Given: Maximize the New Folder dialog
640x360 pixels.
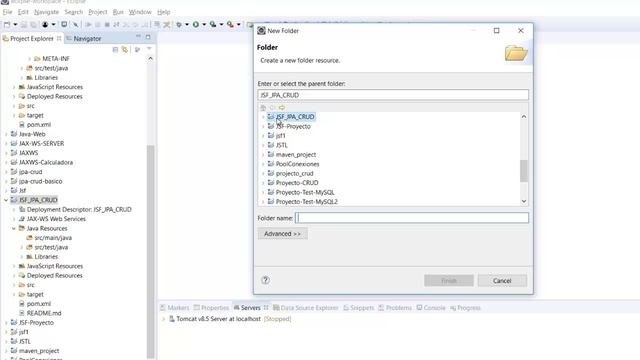Looking at the screenshot, I should click(x=496, y=31).
